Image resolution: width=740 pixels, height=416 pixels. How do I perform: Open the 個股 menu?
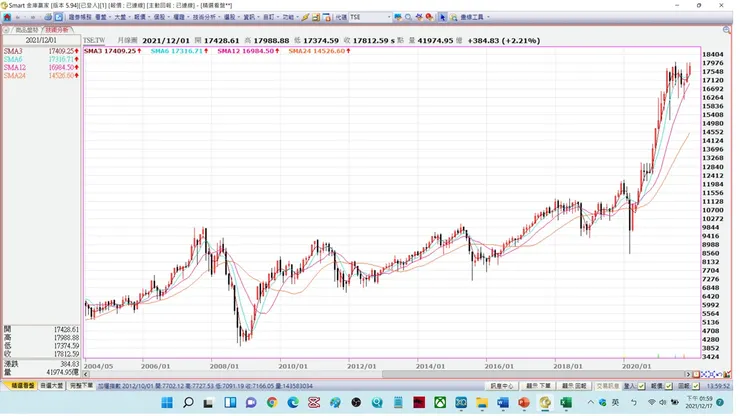159,17
